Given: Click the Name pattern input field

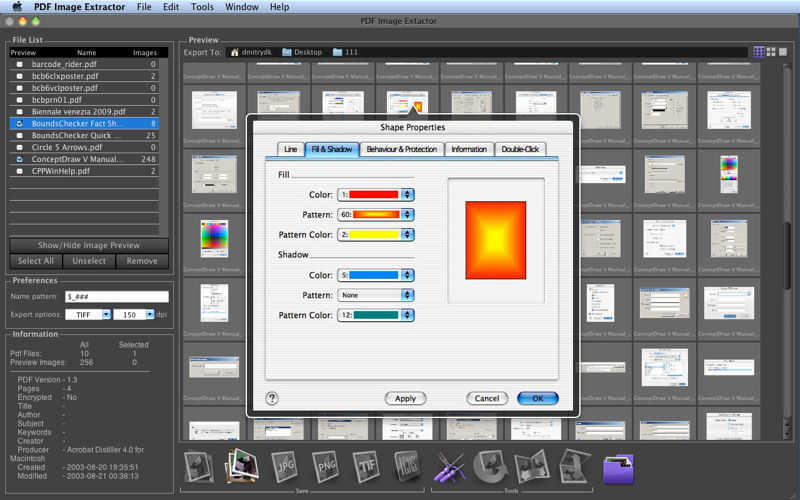Looking at the screenshot, I should 117,296.
